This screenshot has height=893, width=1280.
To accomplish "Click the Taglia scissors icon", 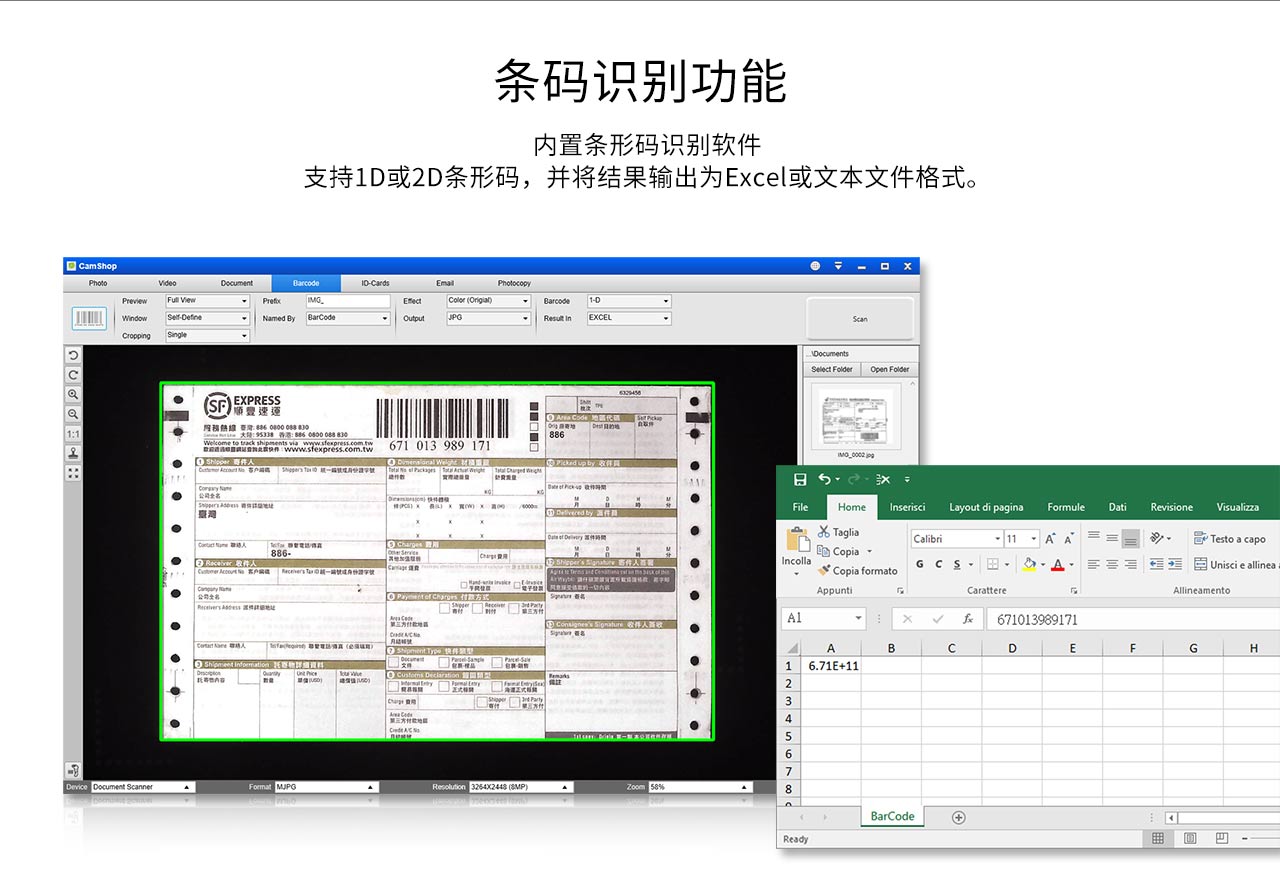I will tap(824, 532).
